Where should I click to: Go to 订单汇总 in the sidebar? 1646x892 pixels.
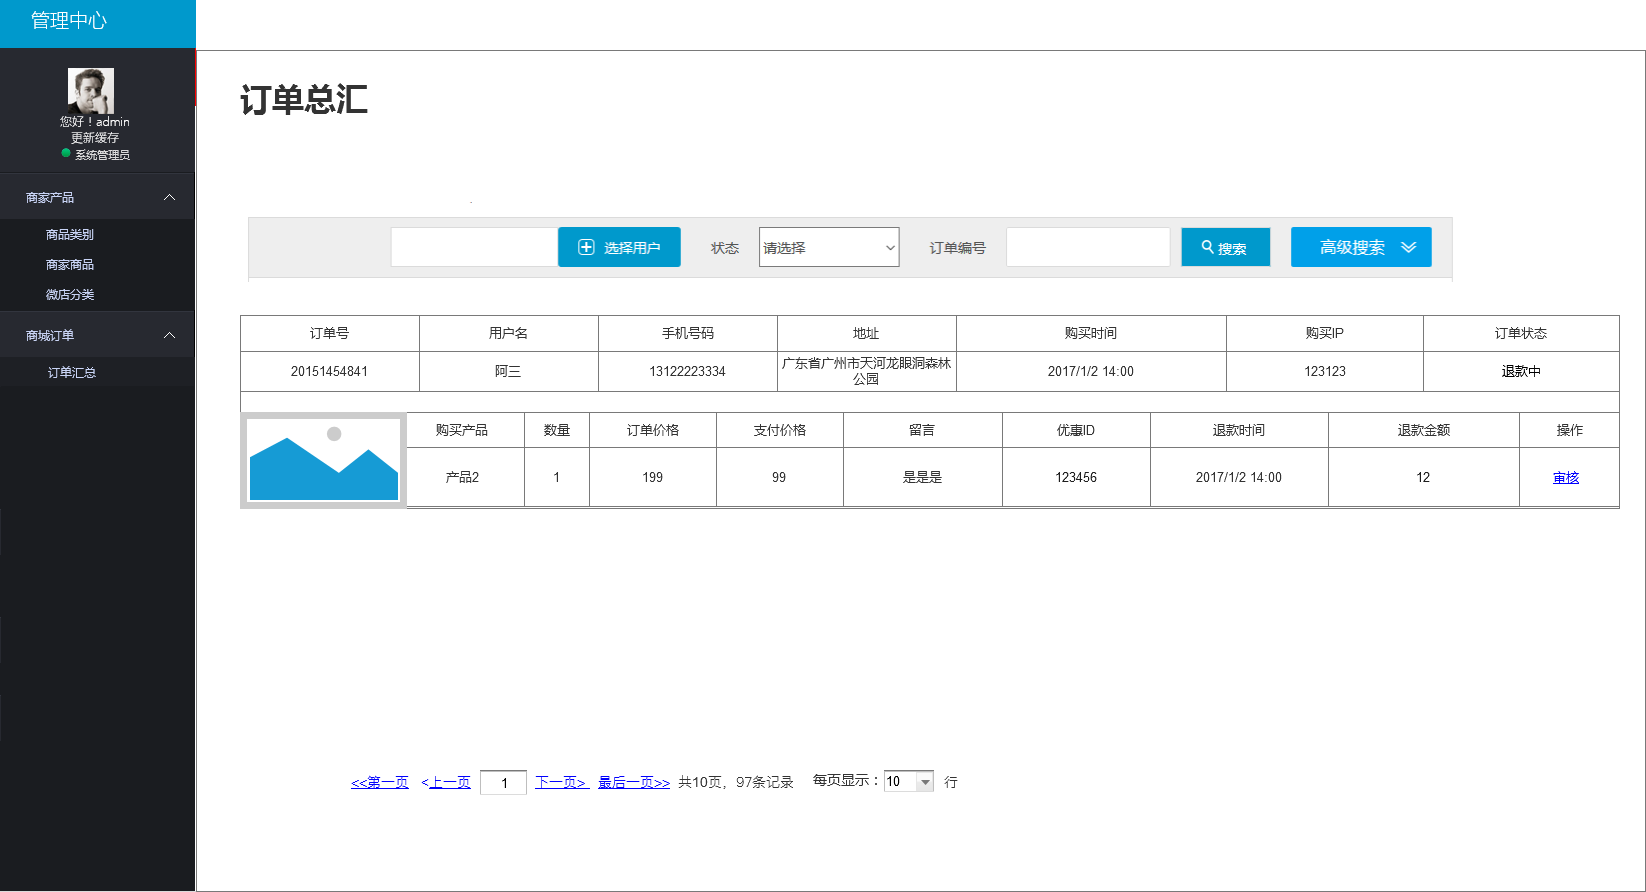72,373
